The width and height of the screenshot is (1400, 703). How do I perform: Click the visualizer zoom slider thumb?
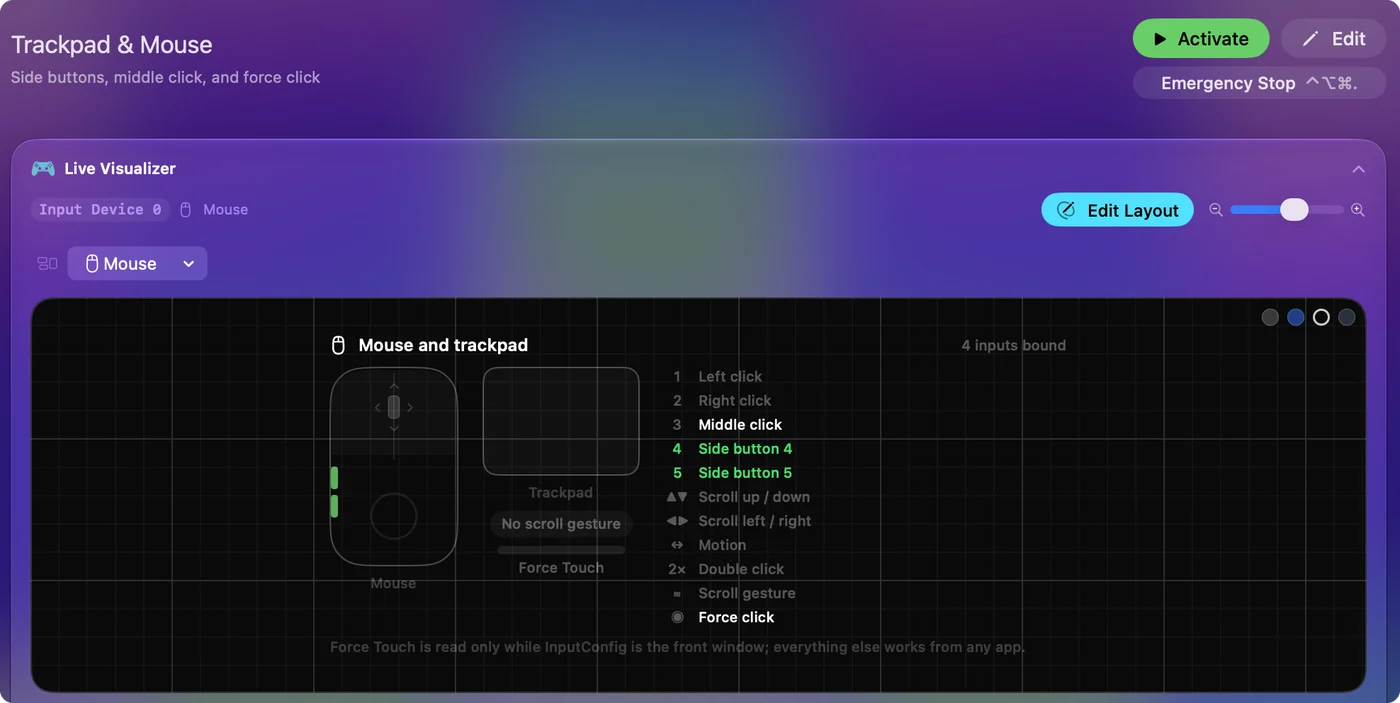(x=1294, y=209)
